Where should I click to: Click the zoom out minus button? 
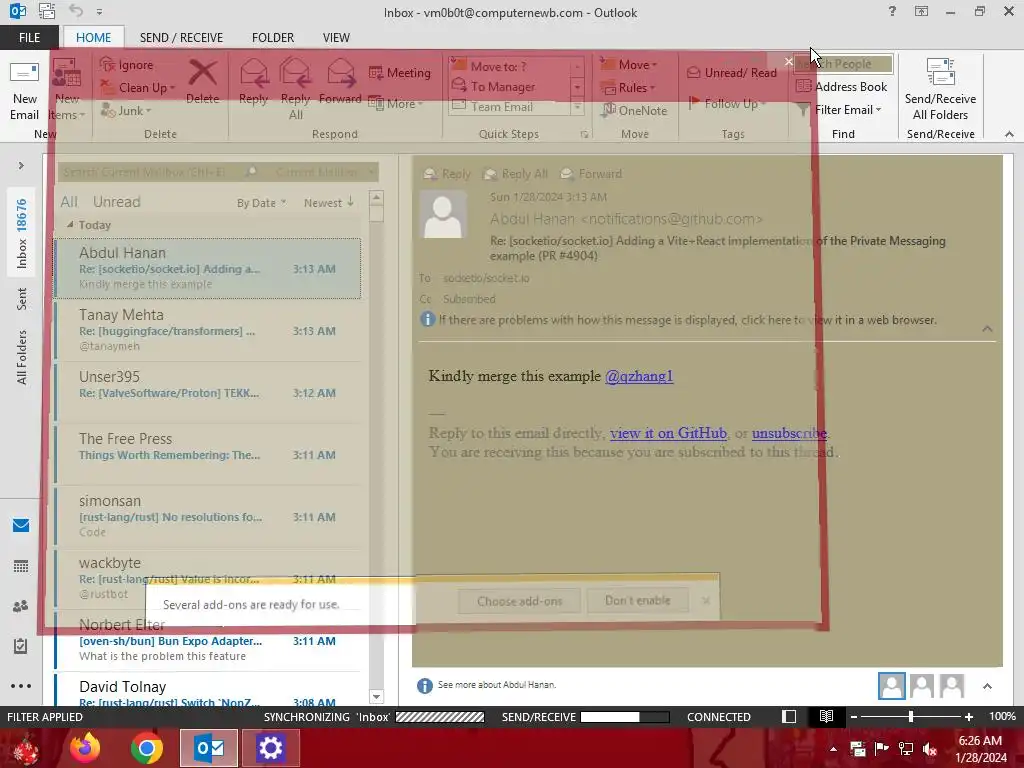click(x=853, y=716)
